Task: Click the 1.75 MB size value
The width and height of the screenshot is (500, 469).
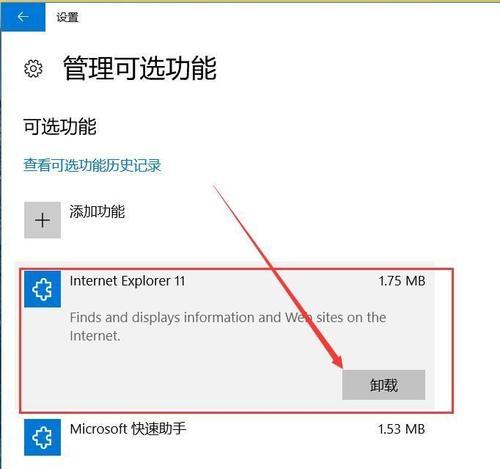Action: pos(402,281)
